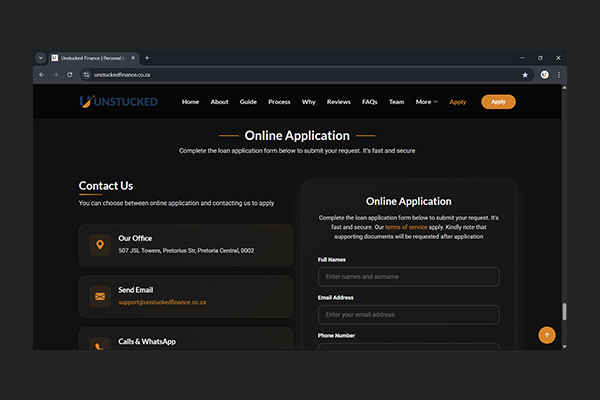Image resolution: width=600 pixels, height=400 pixels.
Task: Reload the page with refresh icon
Action: click(x=70, y=75)
